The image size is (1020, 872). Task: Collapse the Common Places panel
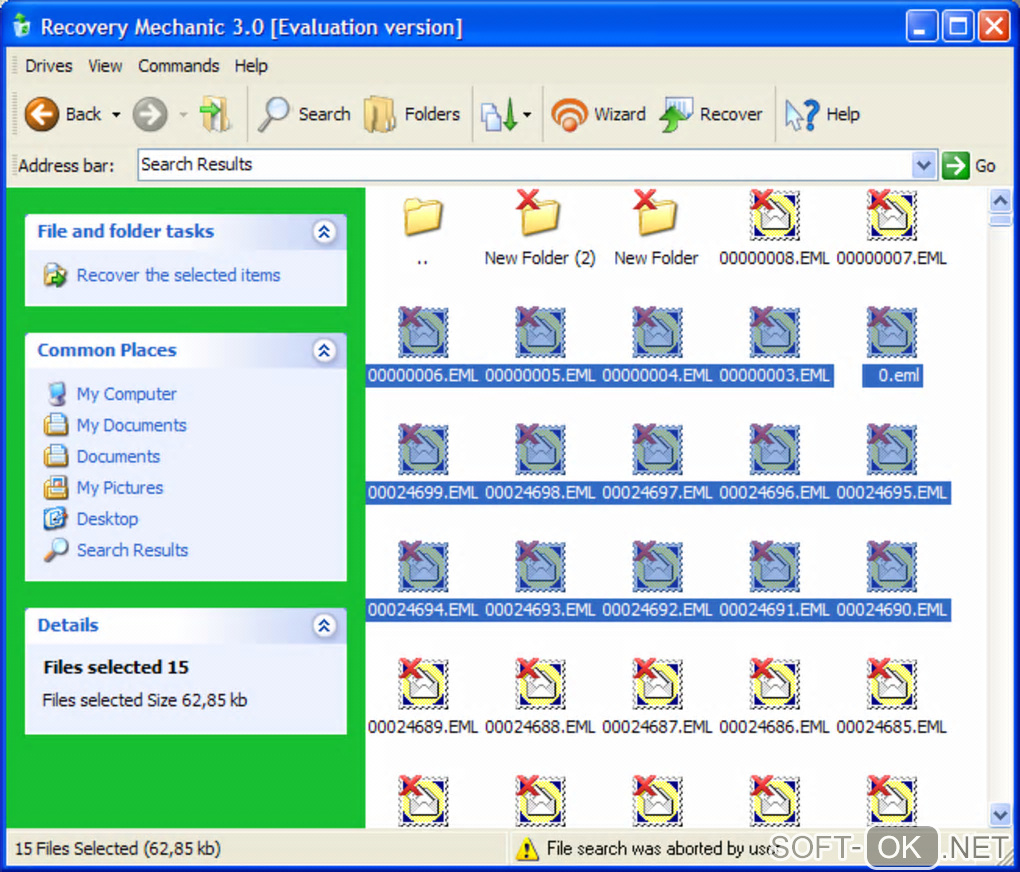click(x=324, y=351)
